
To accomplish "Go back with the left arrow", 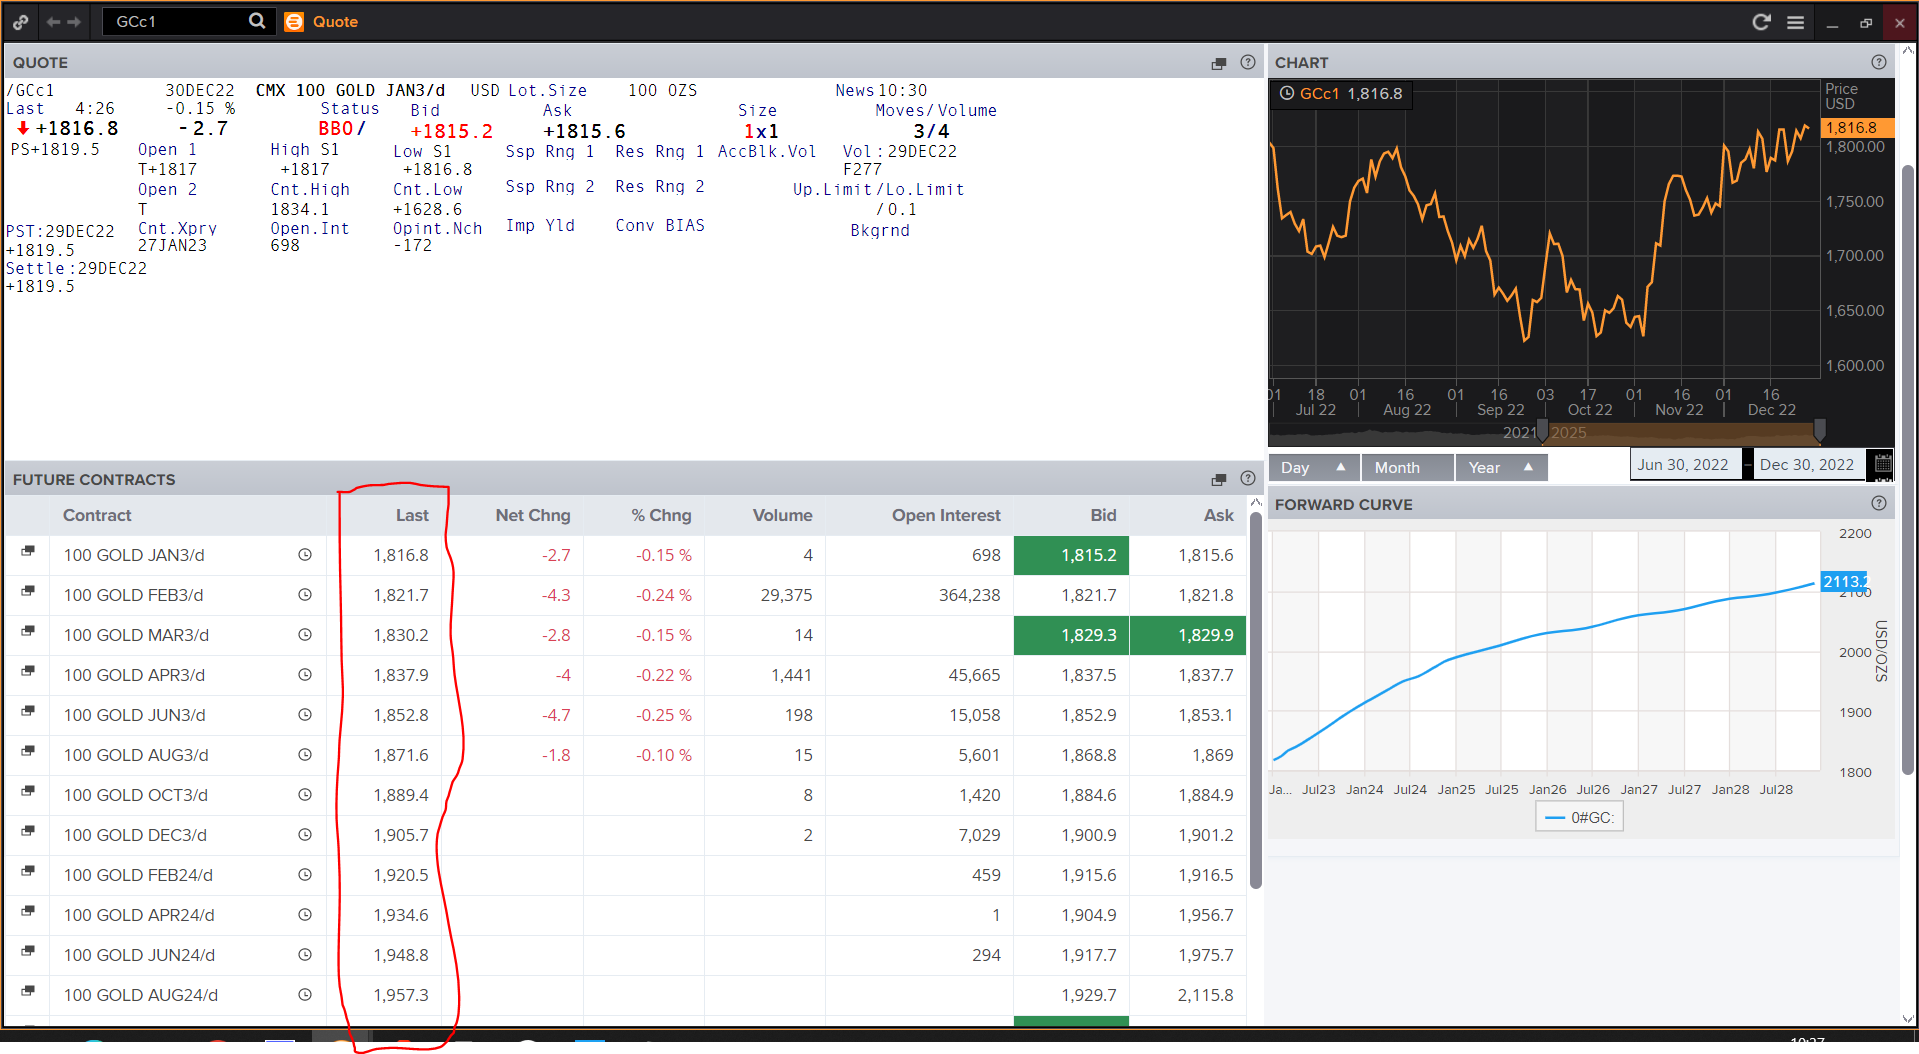I will [x=53, y=21].
